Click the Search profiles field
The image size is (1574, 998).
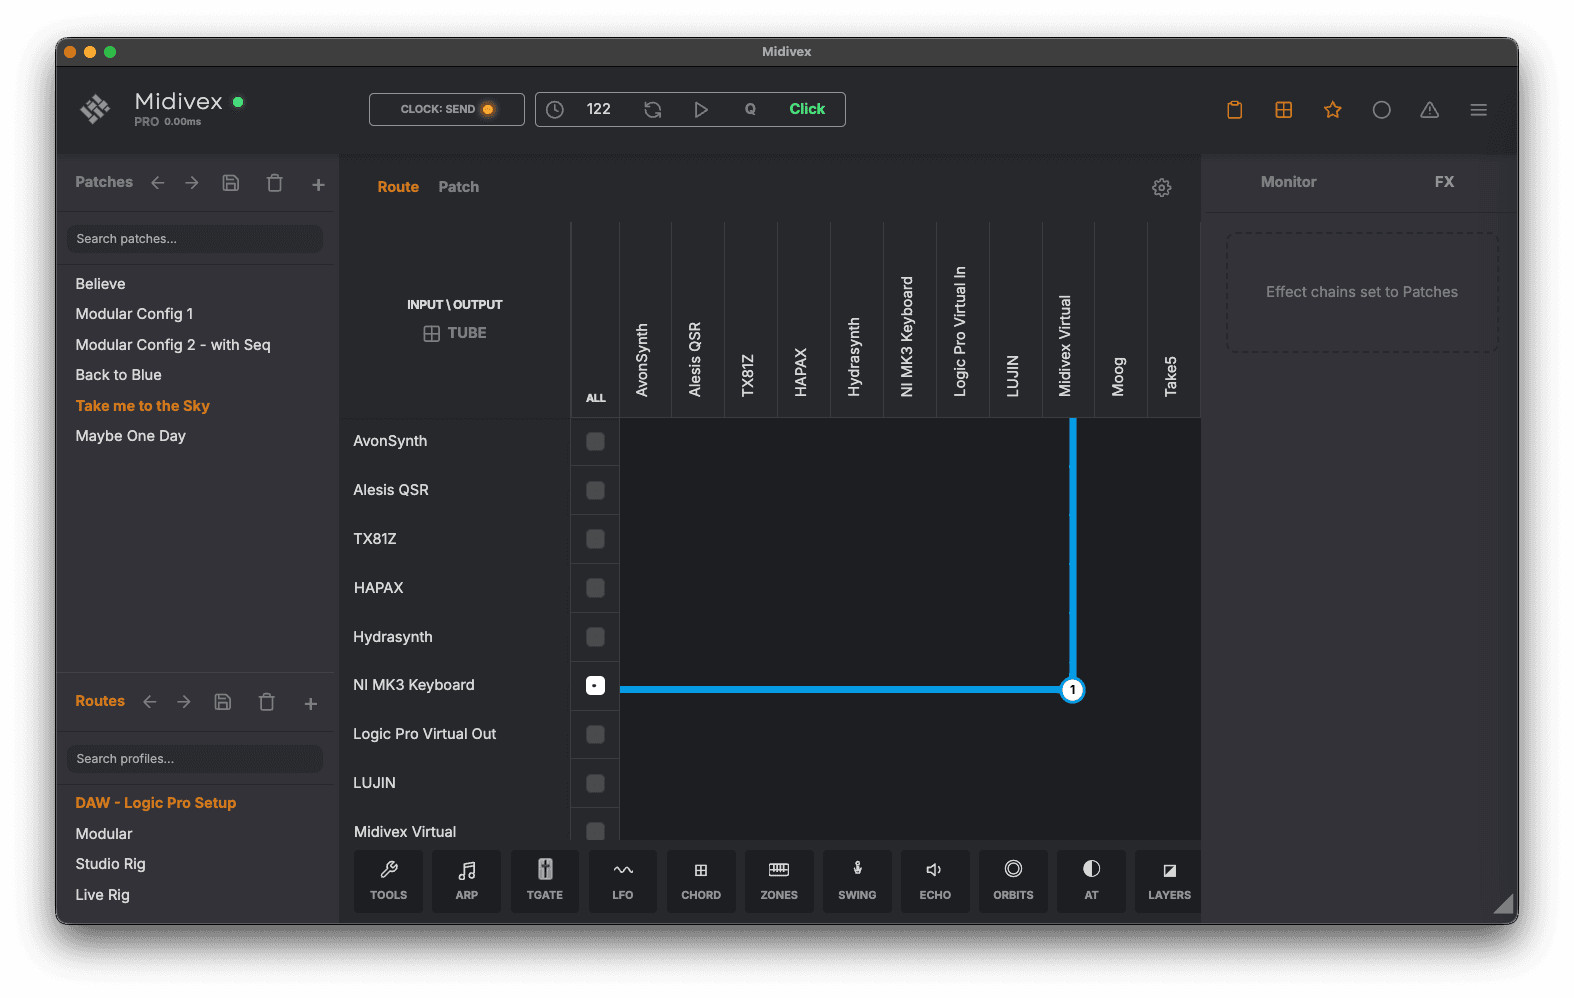(x=194, y=759)
